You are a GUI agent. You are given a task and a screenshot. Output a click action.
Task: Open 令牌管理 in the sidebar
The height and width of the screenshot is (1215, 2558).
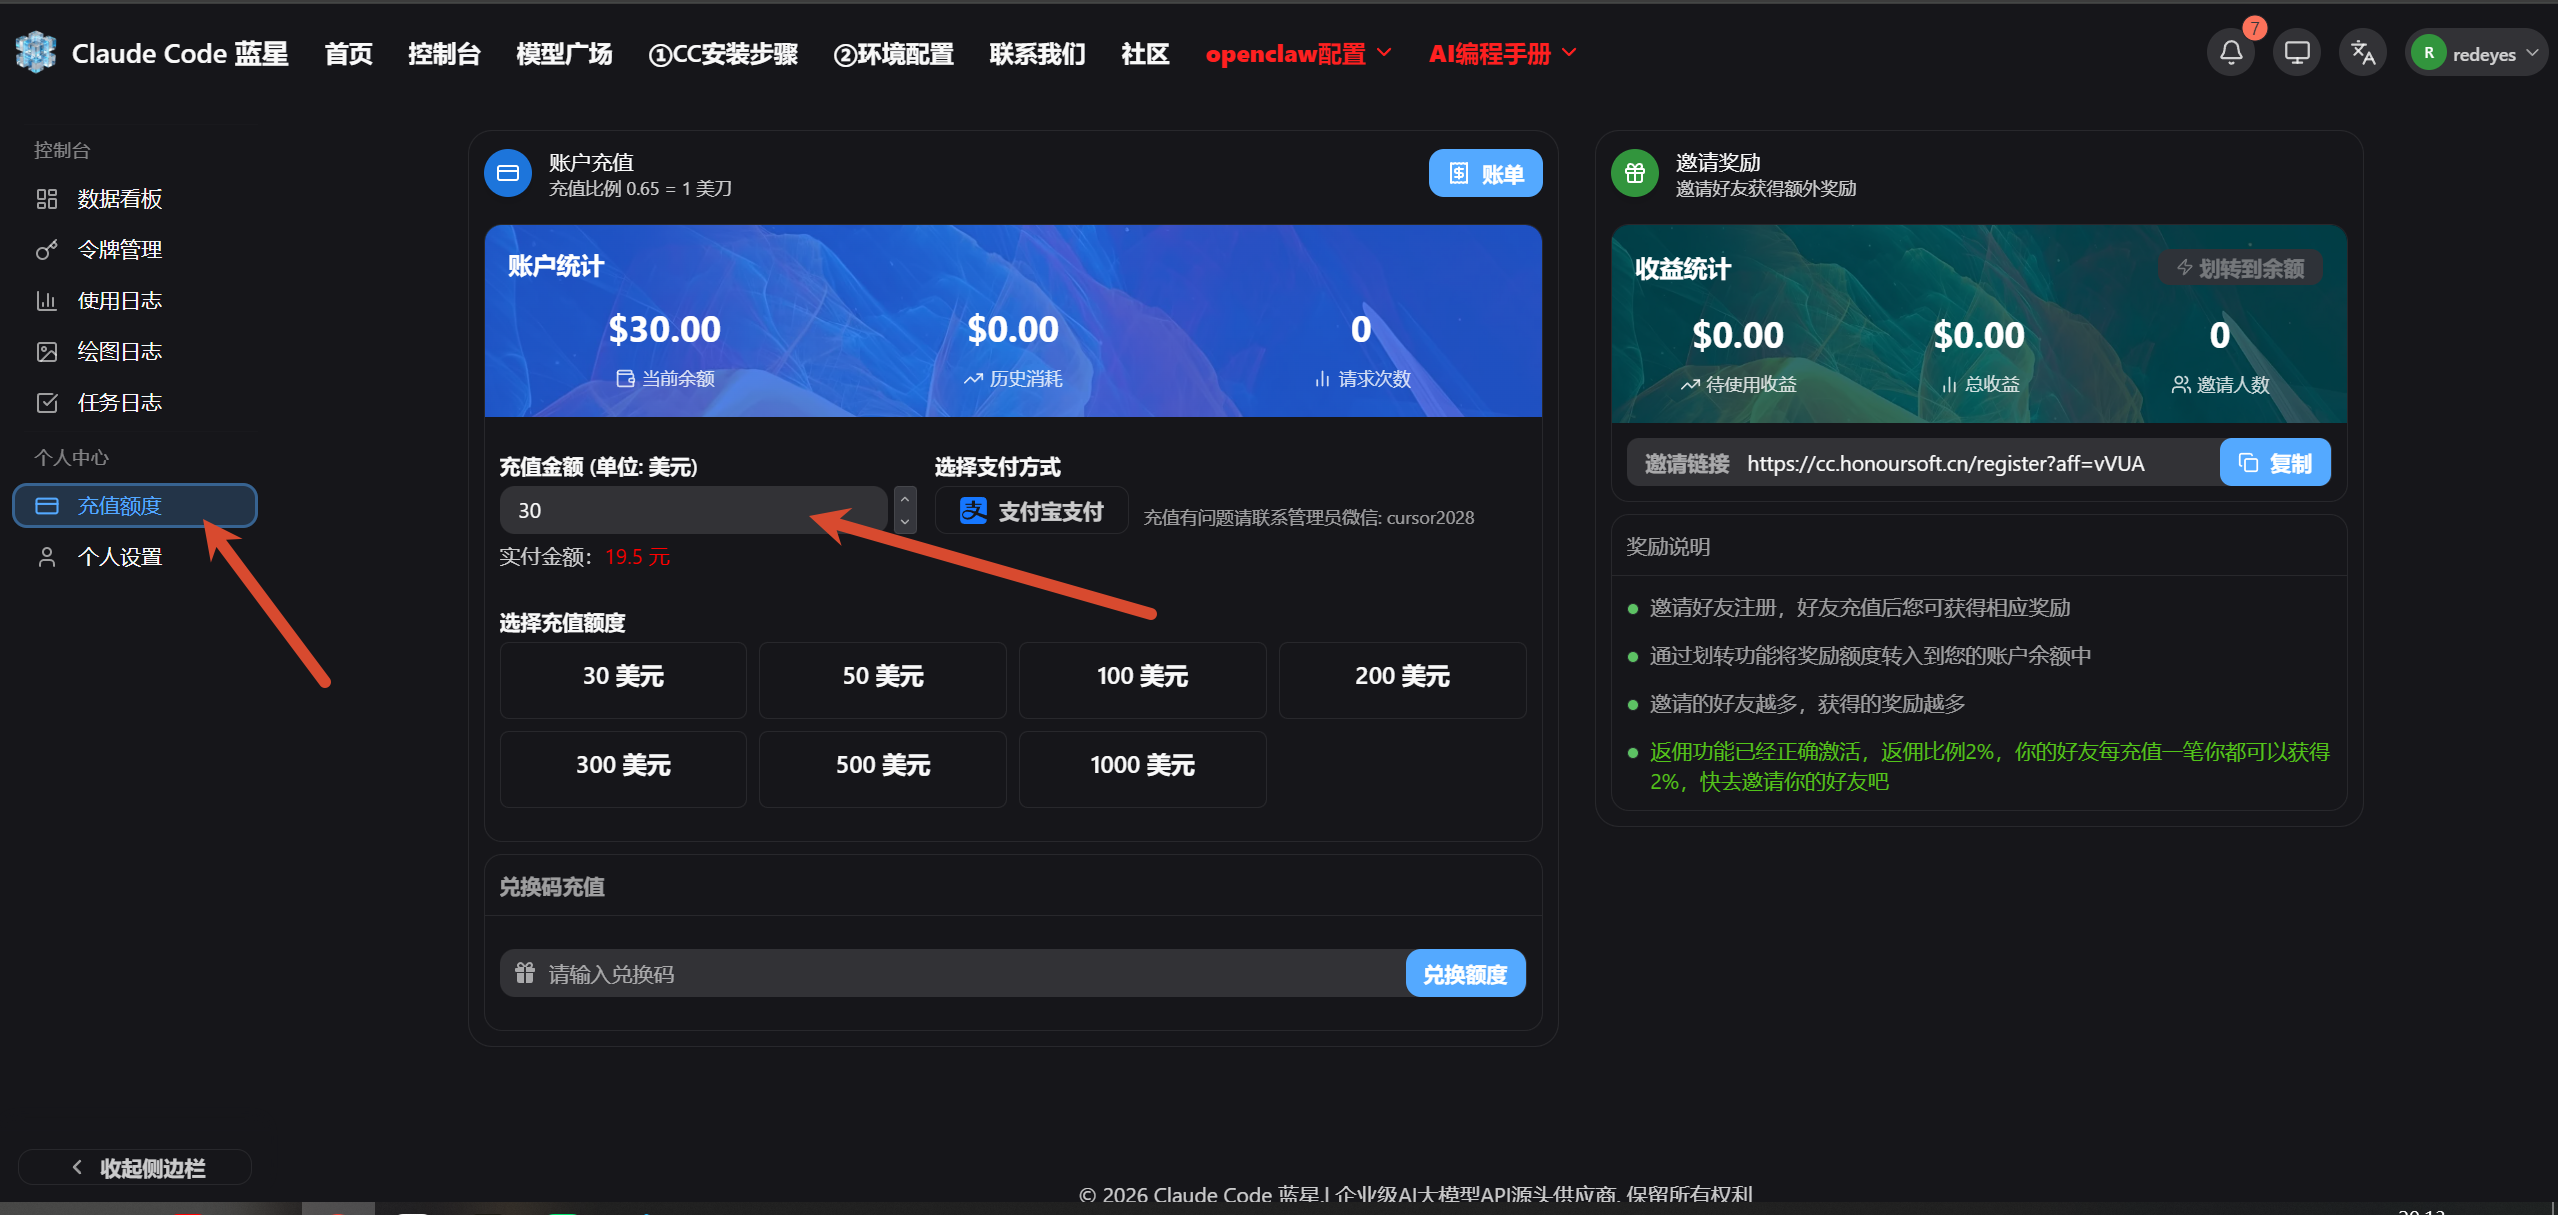tap(119, 250)
